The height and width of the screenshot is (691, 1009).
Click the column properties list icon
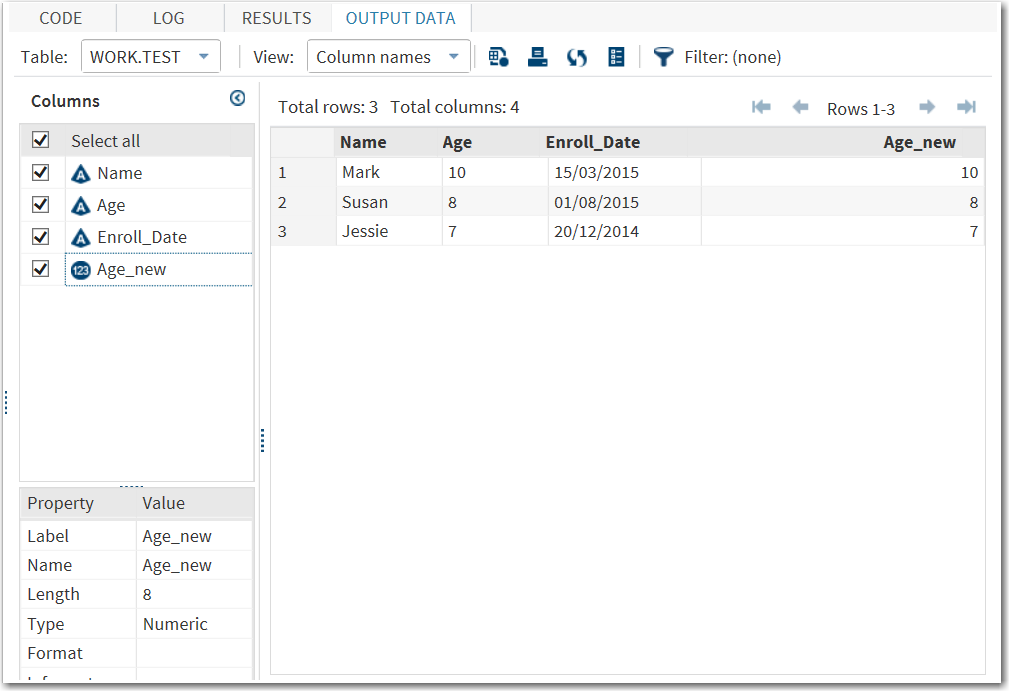coord(616,57)
